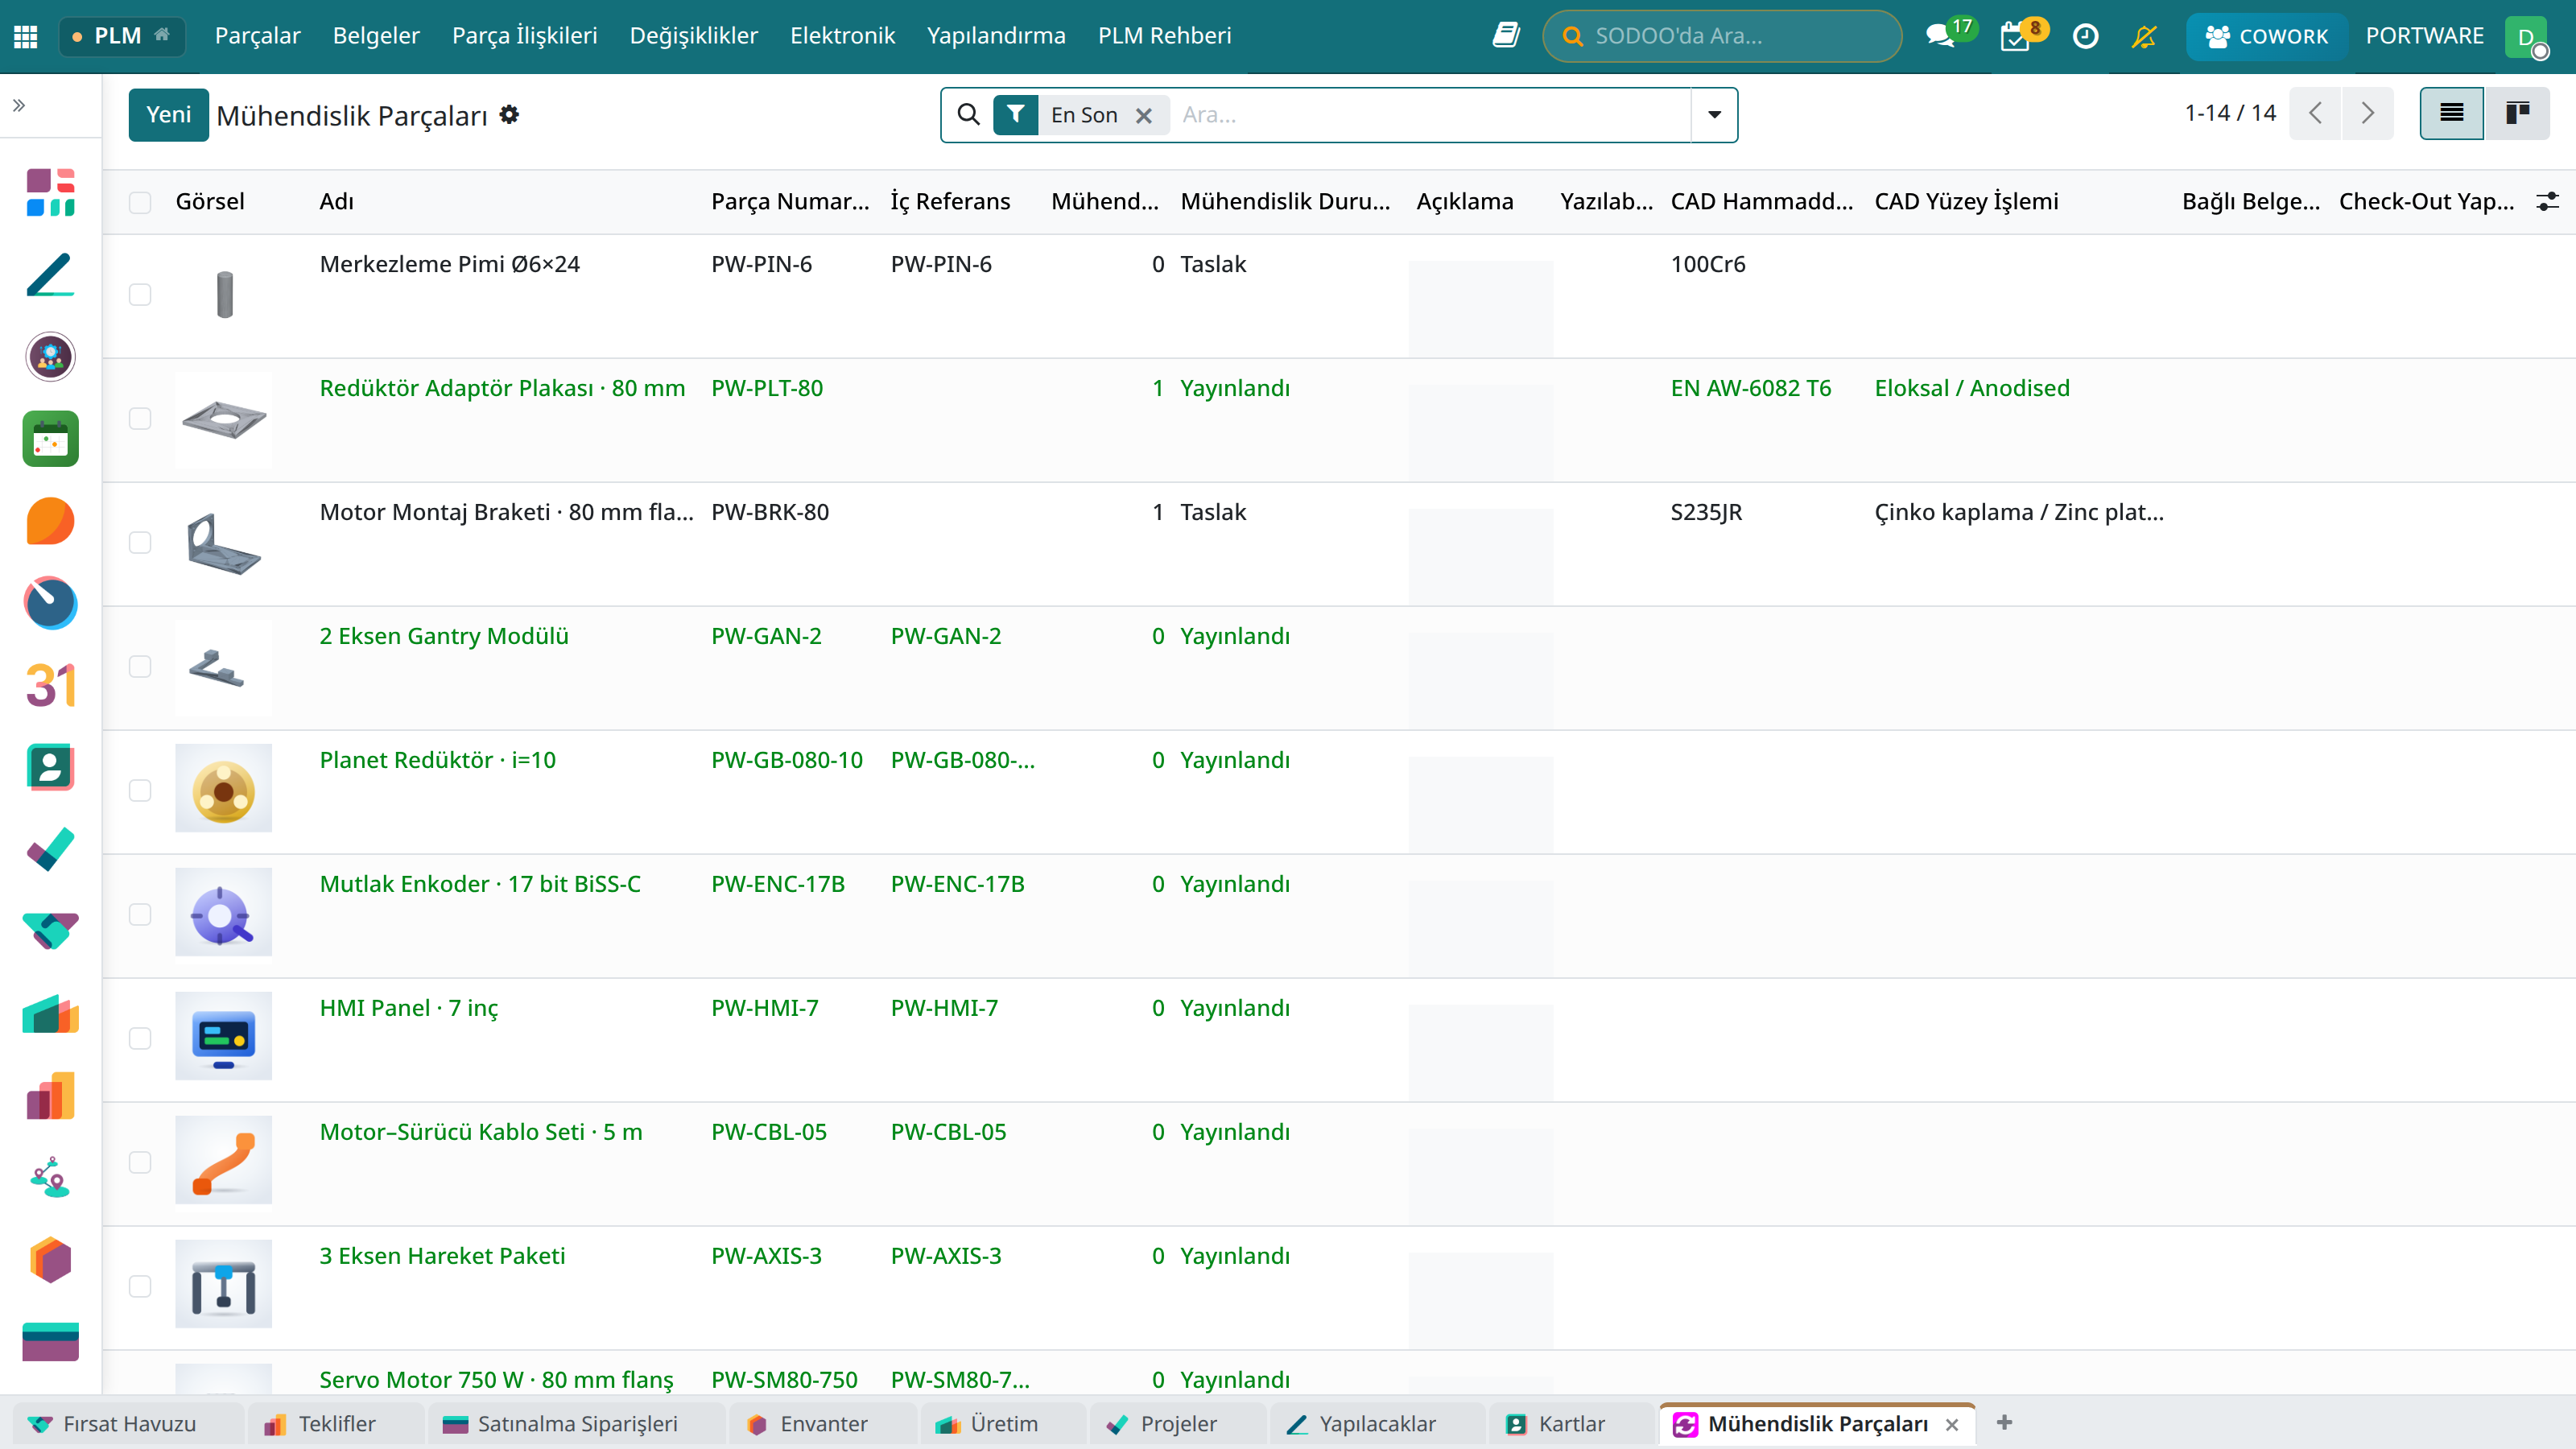Open the knowledge book icon in the top bar
This screenshot has width=2576, height=1449.
point(1506,36)
